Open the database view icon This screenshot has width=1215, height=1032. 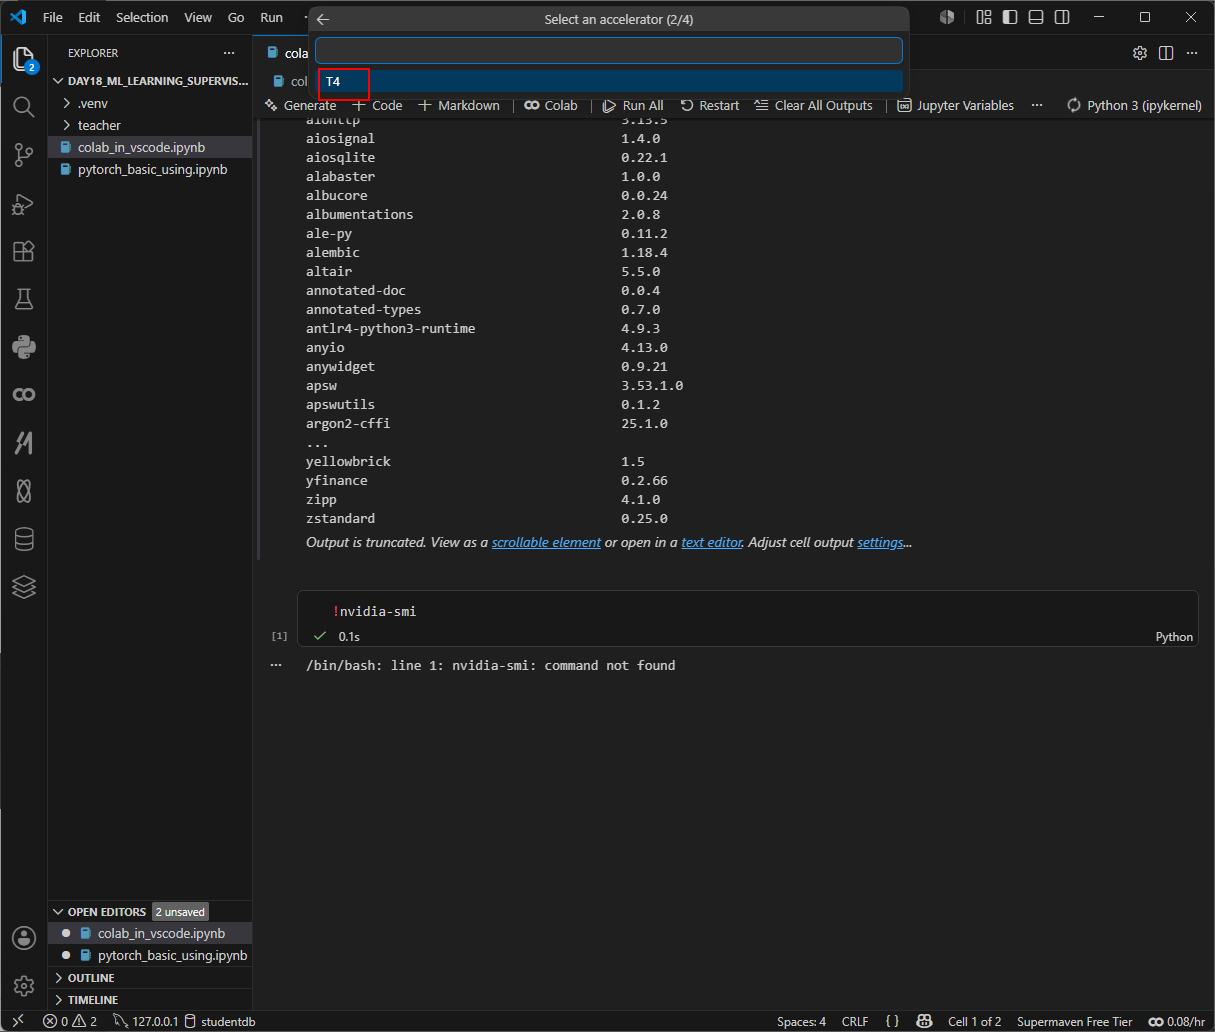pyautogui.click(x=24, y=539)
